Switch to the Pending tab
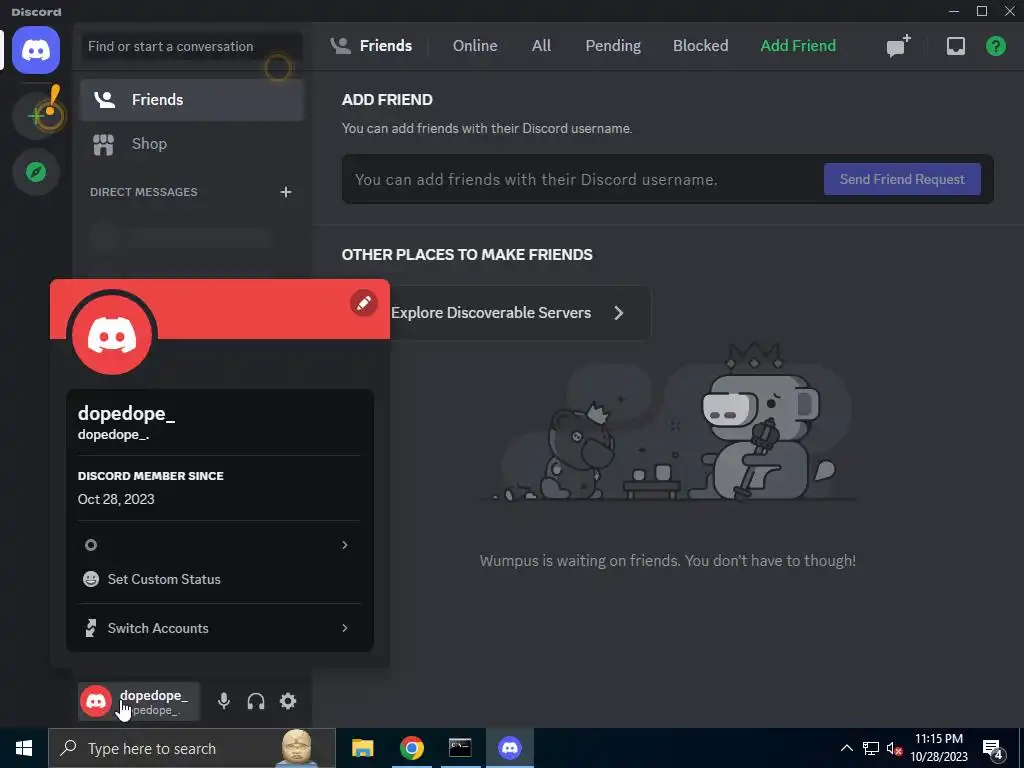Screen dimensions: 1024x768 (x=613, y=46)
